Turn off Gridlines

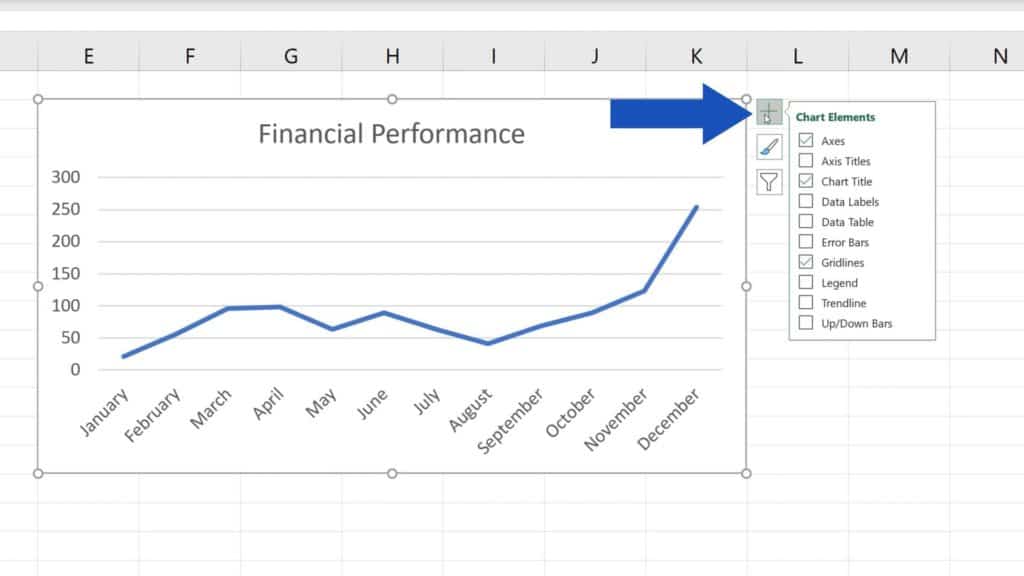[805, 261]
